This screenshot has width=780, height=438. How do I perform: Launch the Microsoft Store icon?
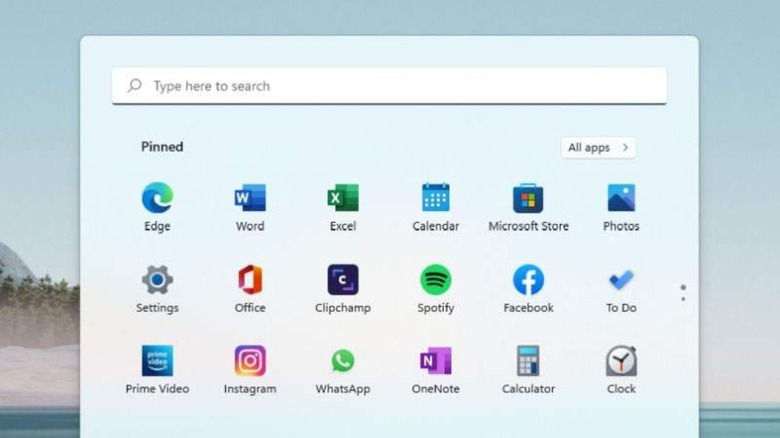click(x=528, y=198)
